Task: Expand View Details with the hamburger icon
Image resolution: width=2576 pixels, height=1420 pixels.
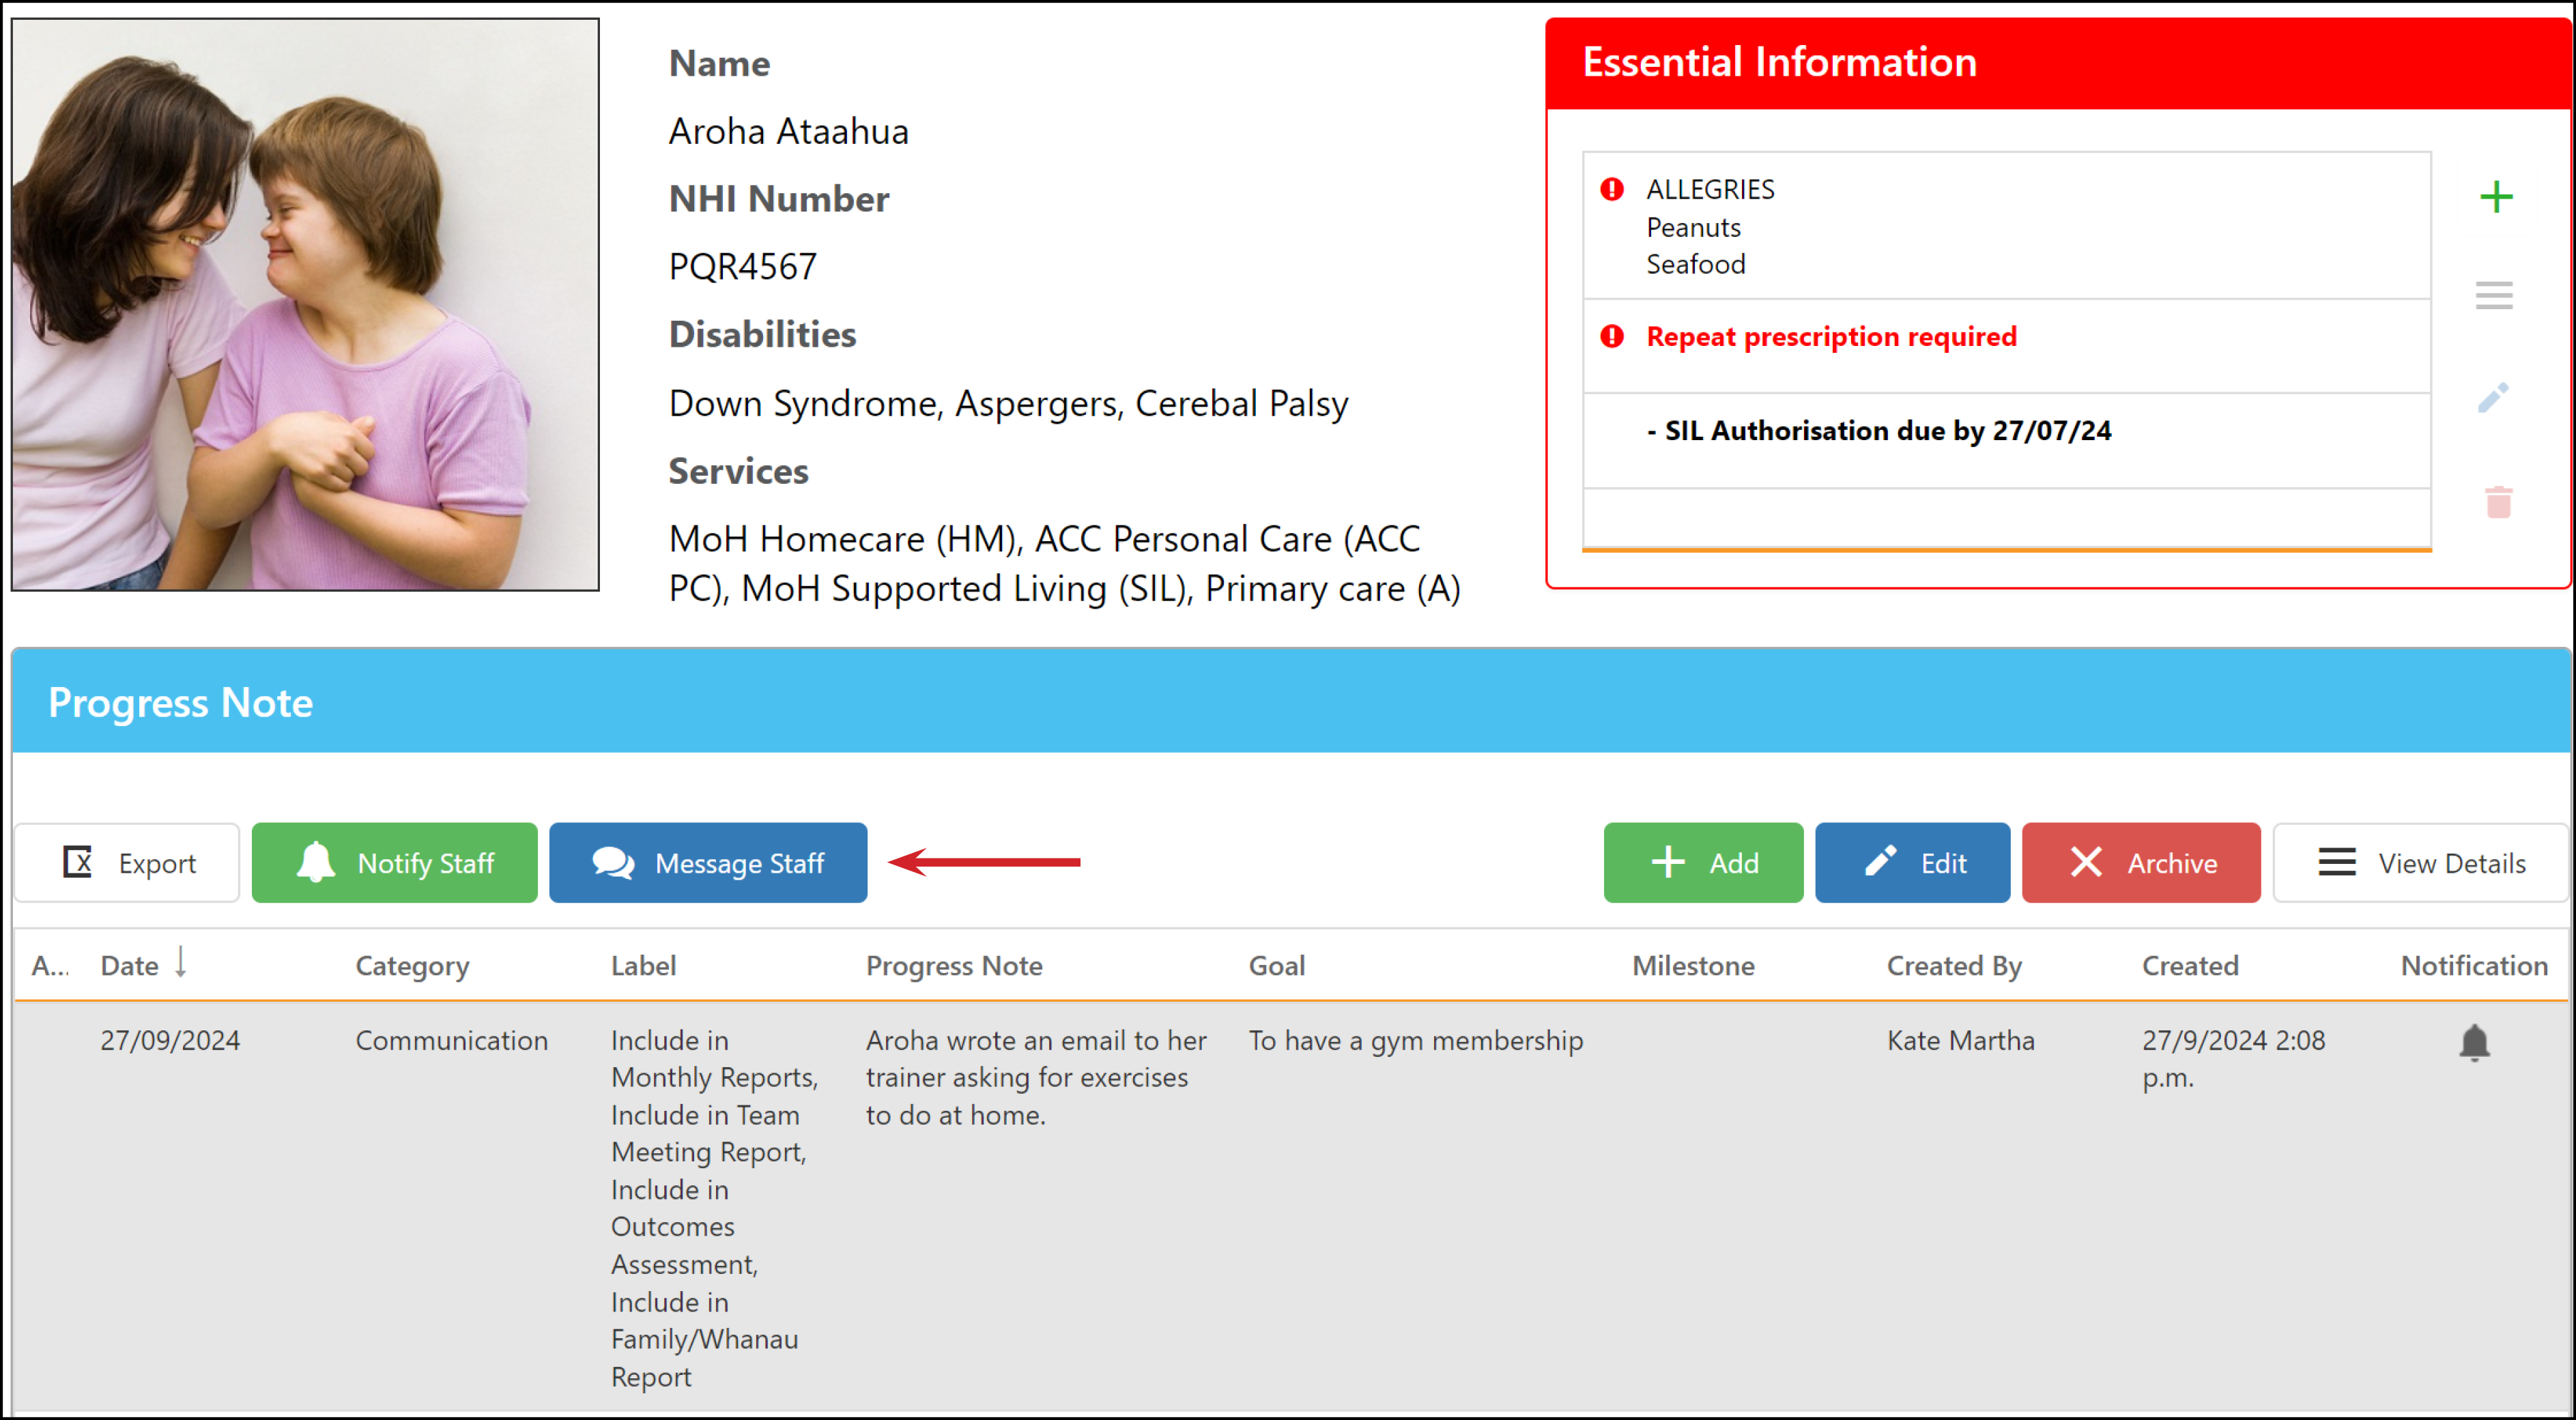Action: click(x=2337, y=862)
